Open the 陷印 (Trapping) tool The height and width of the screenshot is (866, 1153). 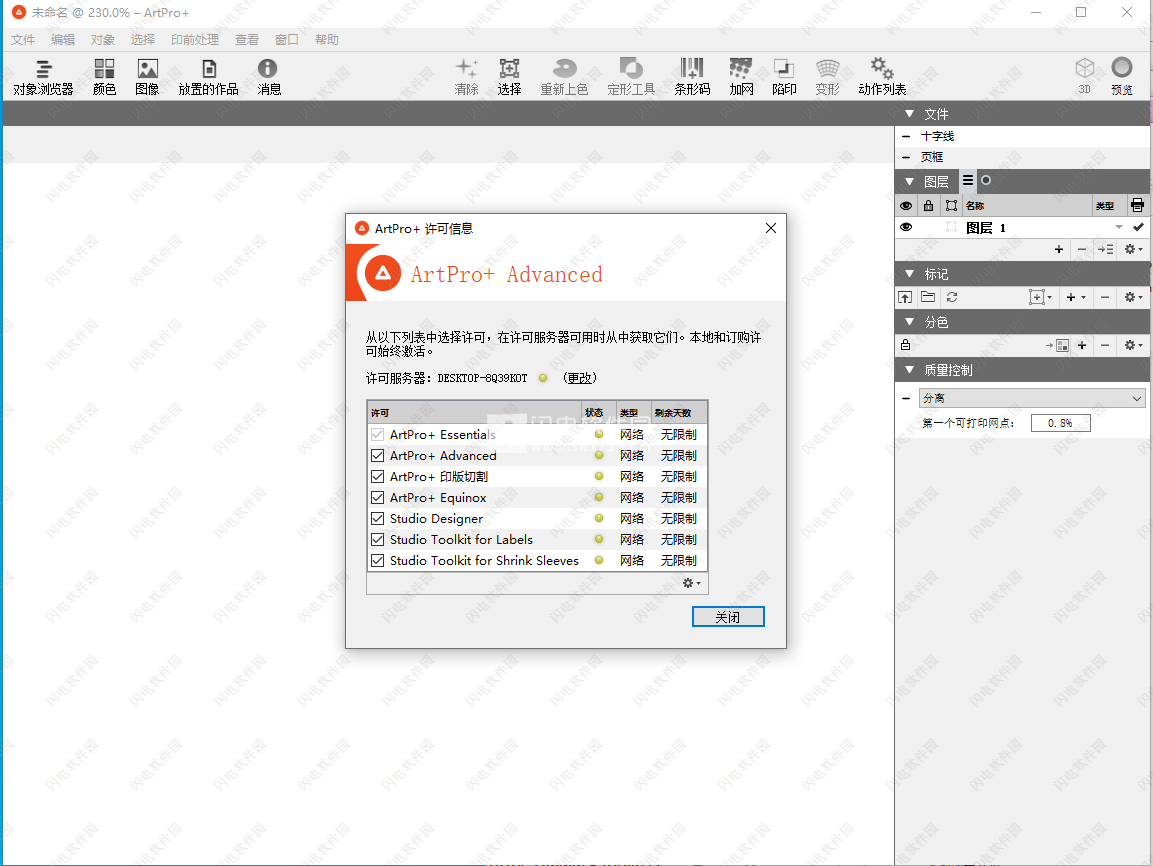tap(784, 75)
